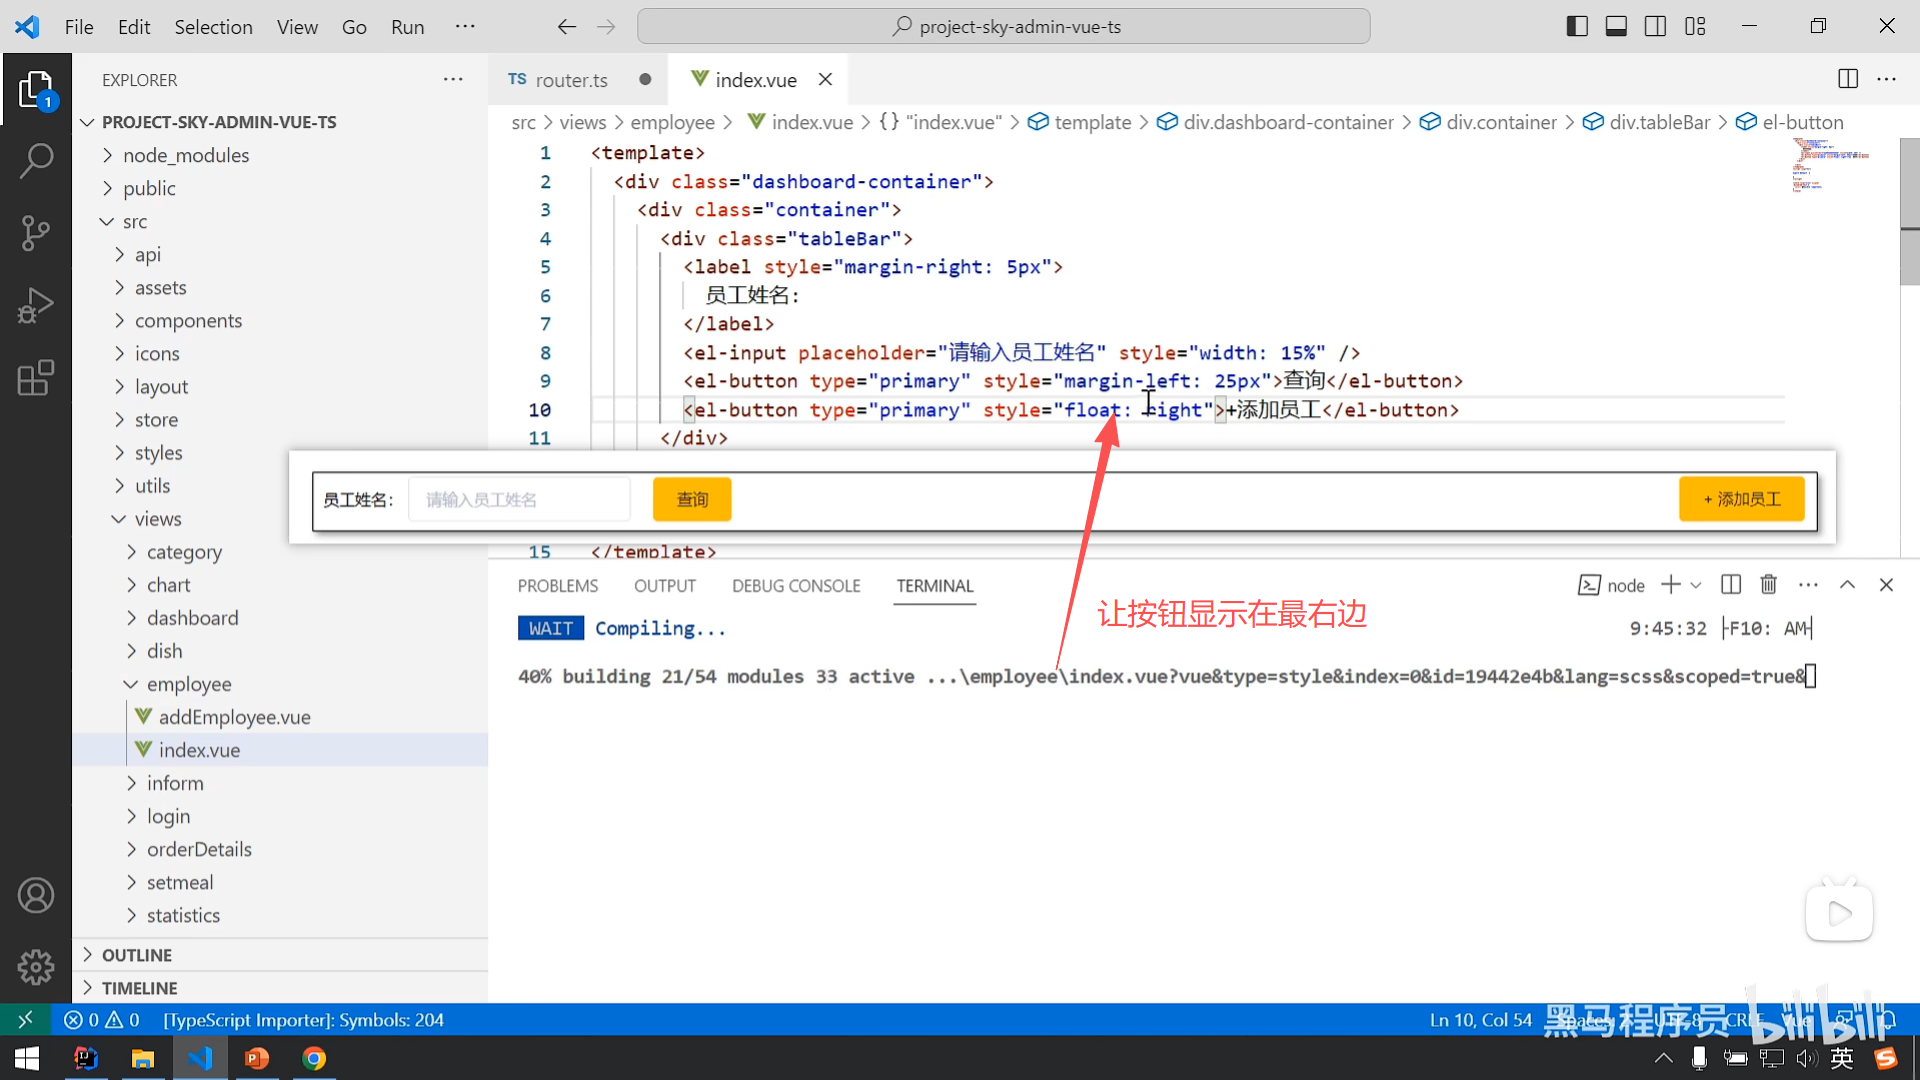Click the 请输入员工姓名 input field
Image resolution: width=1920 pixels, height=1080 pixels.
[x=519, y=499]
